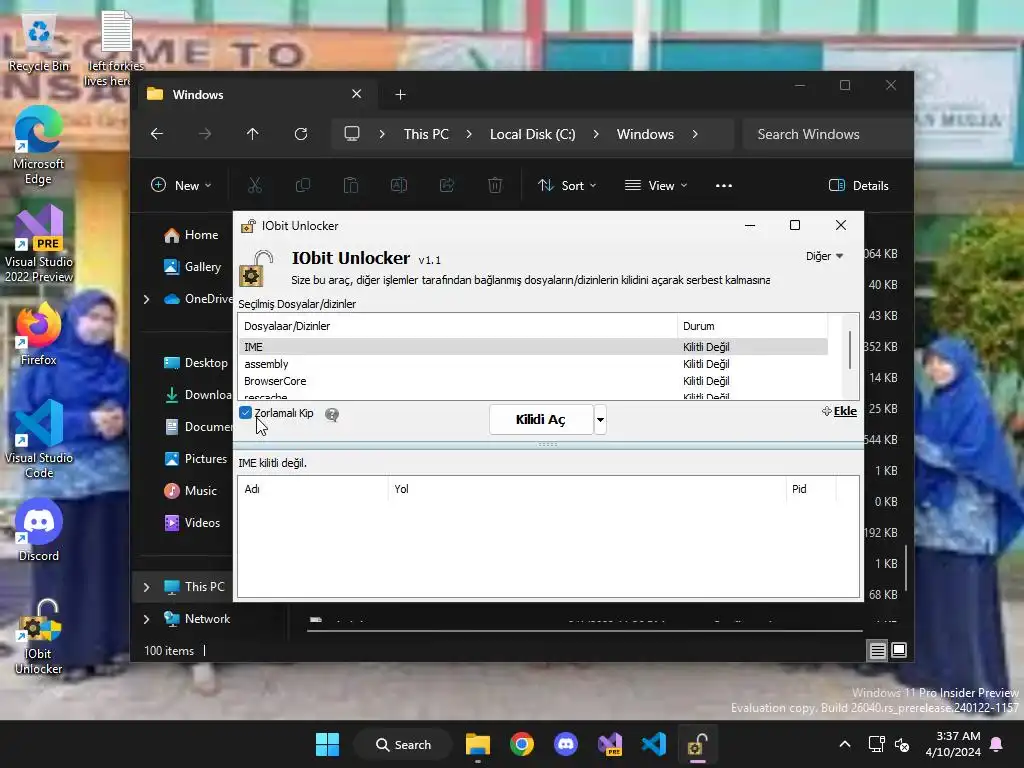The width and height of the screenshot is (1024, 768).
Task: Open Visual Studio Code desktop shortcut
Action: coord(39,440)
